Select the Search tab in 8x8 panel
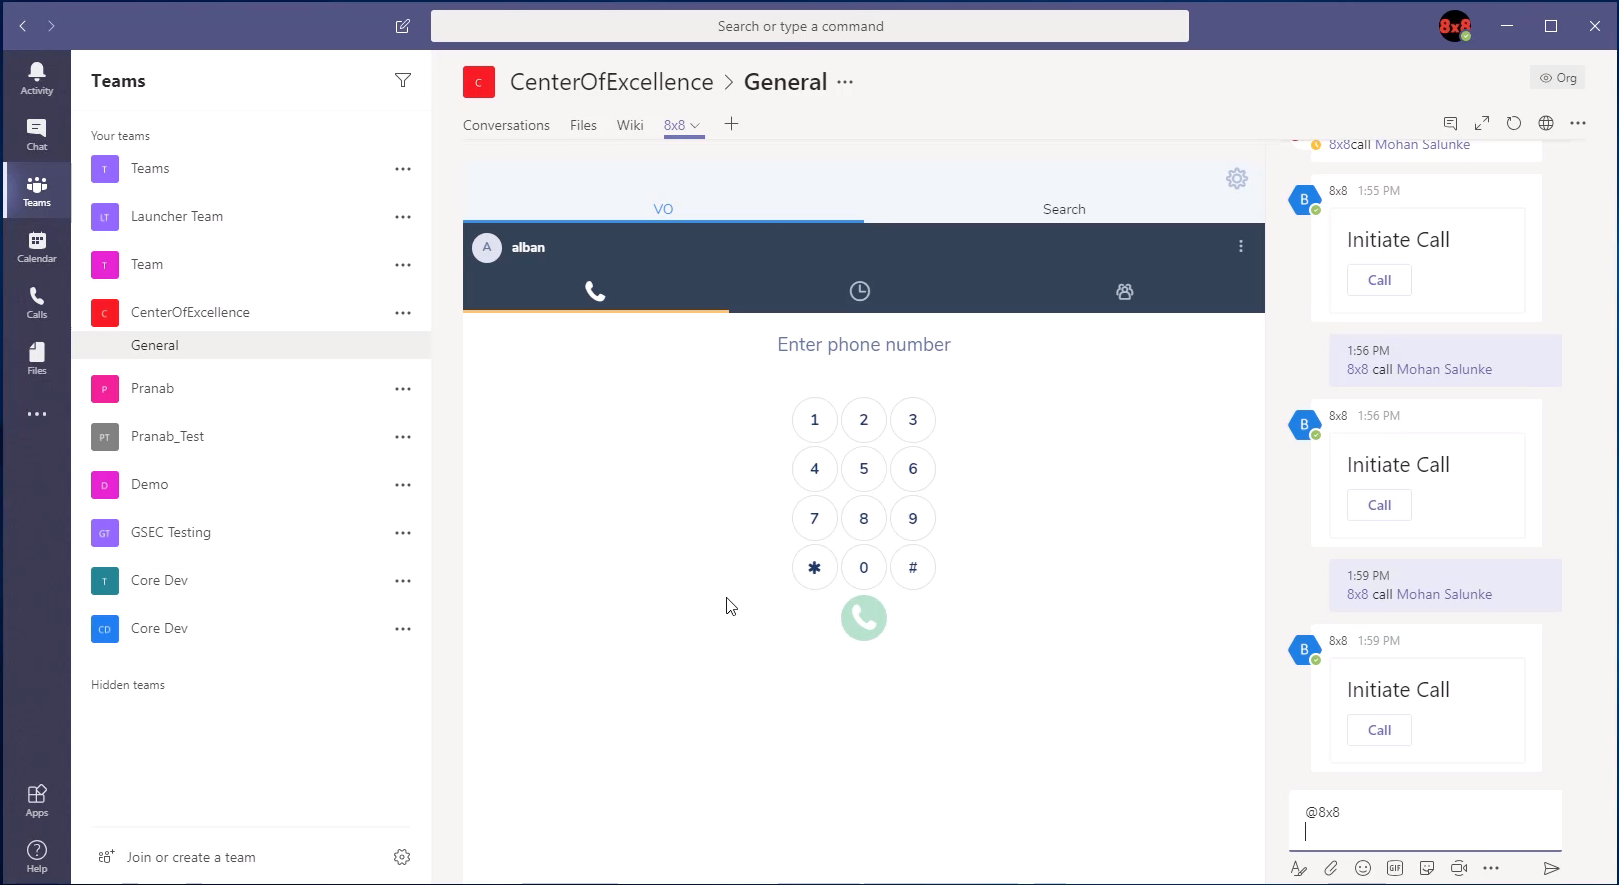 (1064, 209)
